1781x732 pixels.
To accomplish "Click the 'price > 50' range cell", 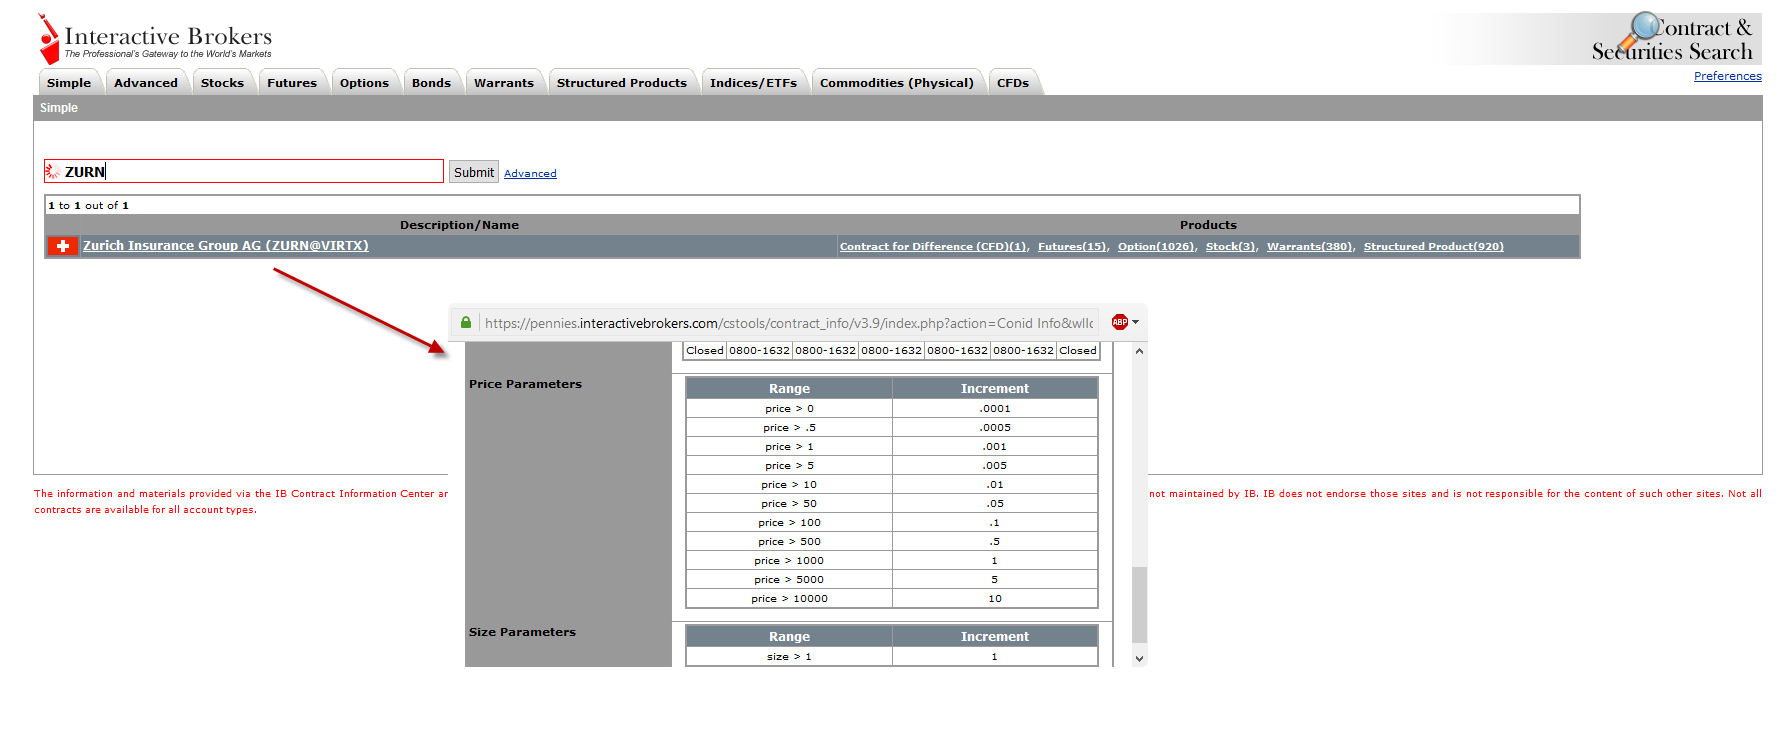I will pos(789,503).
